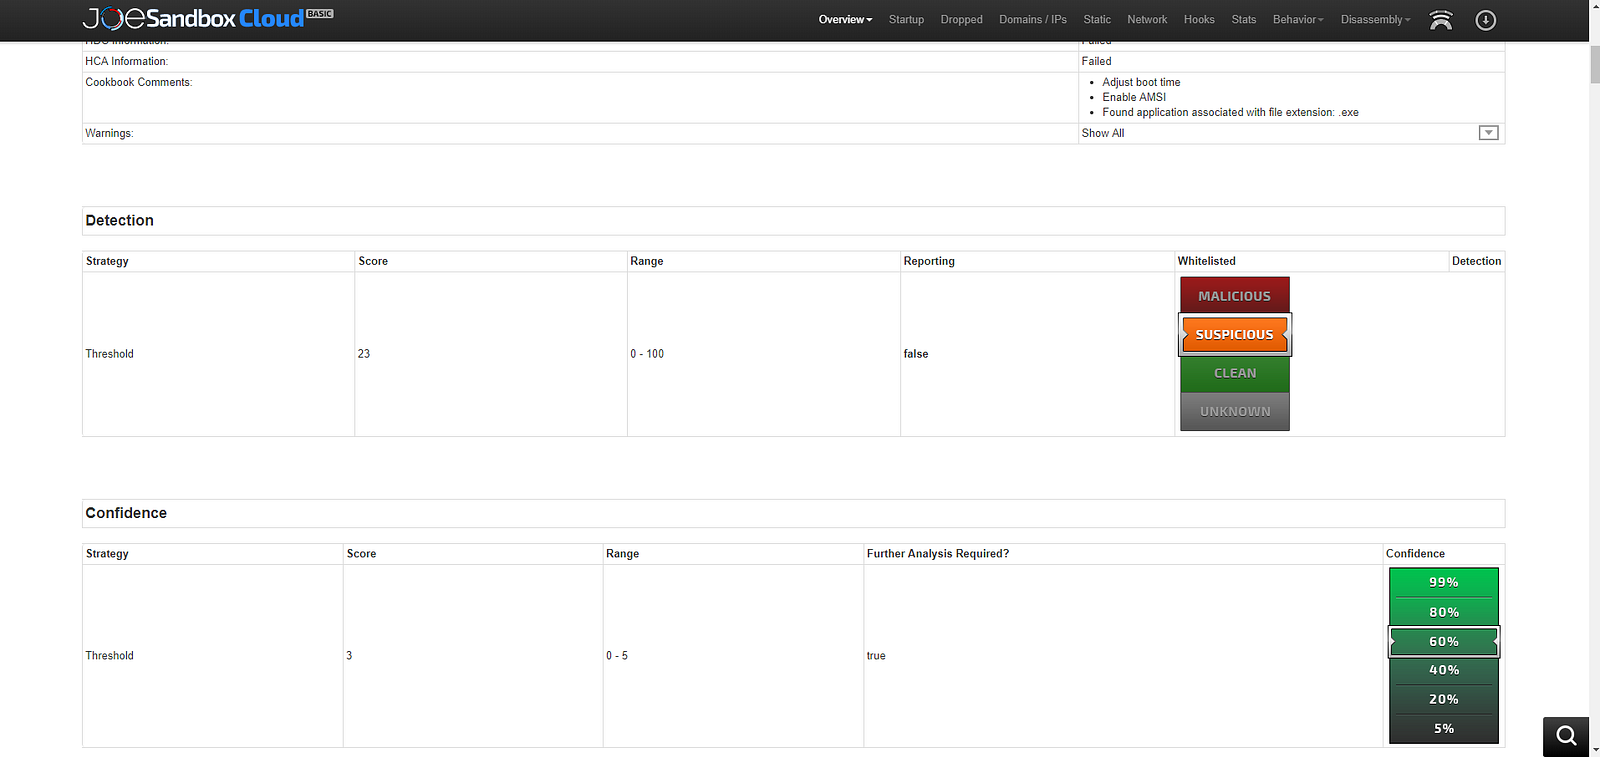Open the search magnifier button

(1566, 736)
